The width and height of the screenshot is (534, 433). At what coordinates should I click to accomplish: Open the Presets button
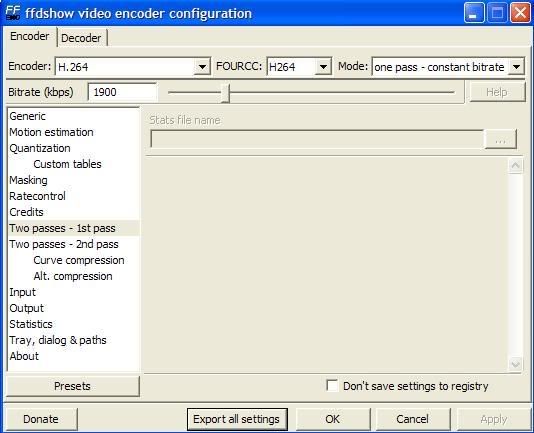click(x=73, y=386)
